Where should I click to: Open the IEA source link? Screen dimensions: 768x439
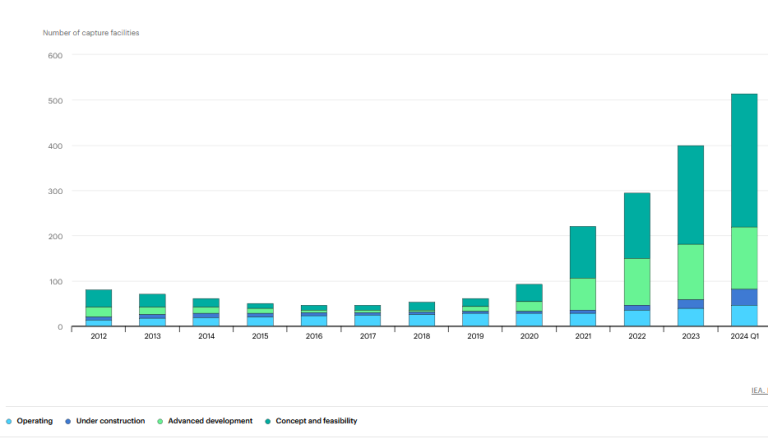pyautogui.click(x=759, y=390)
